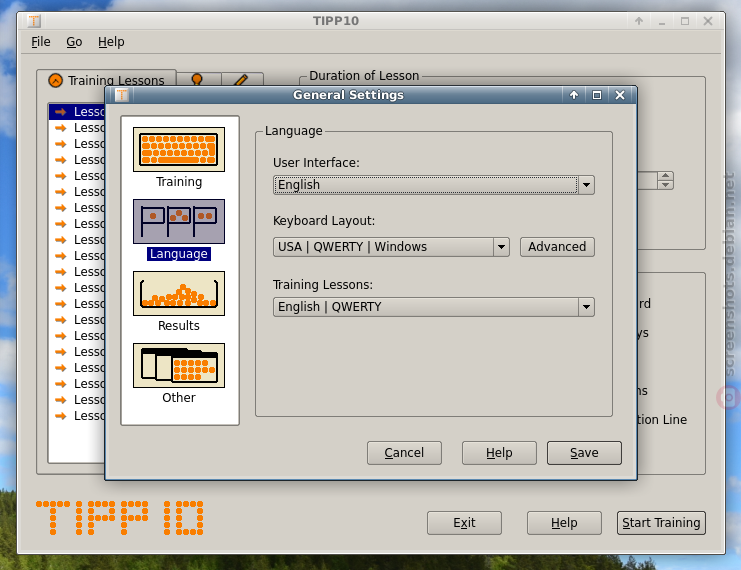This screenshot has width=741, height=570.
Task: Click the TIPP10 window shade up-arrow button
Action: pos(639,21)
